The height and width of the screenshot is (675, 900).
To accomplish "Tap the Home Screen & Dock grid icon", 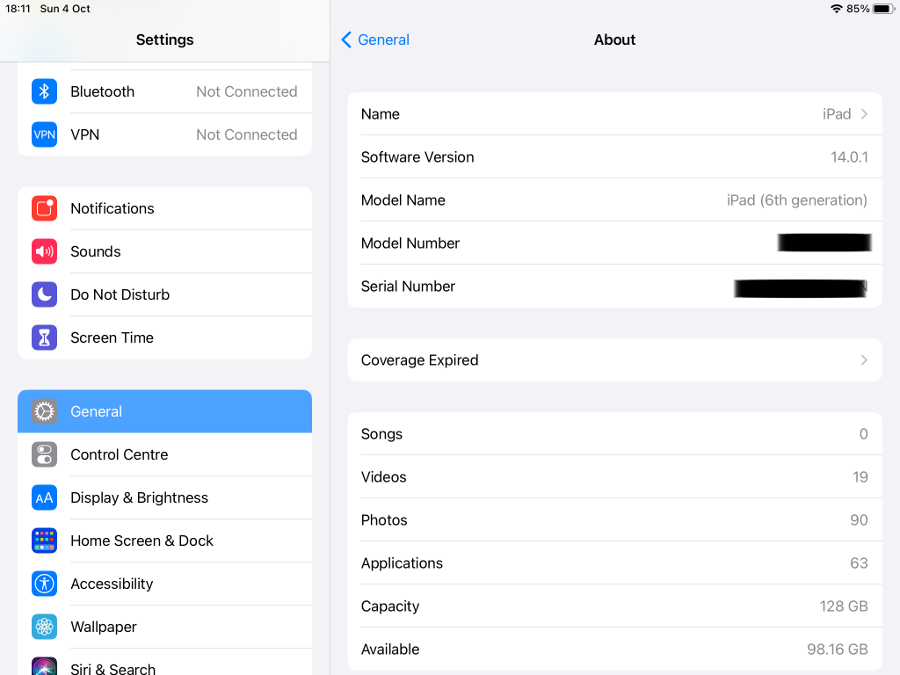I will (x=44, y=541).
